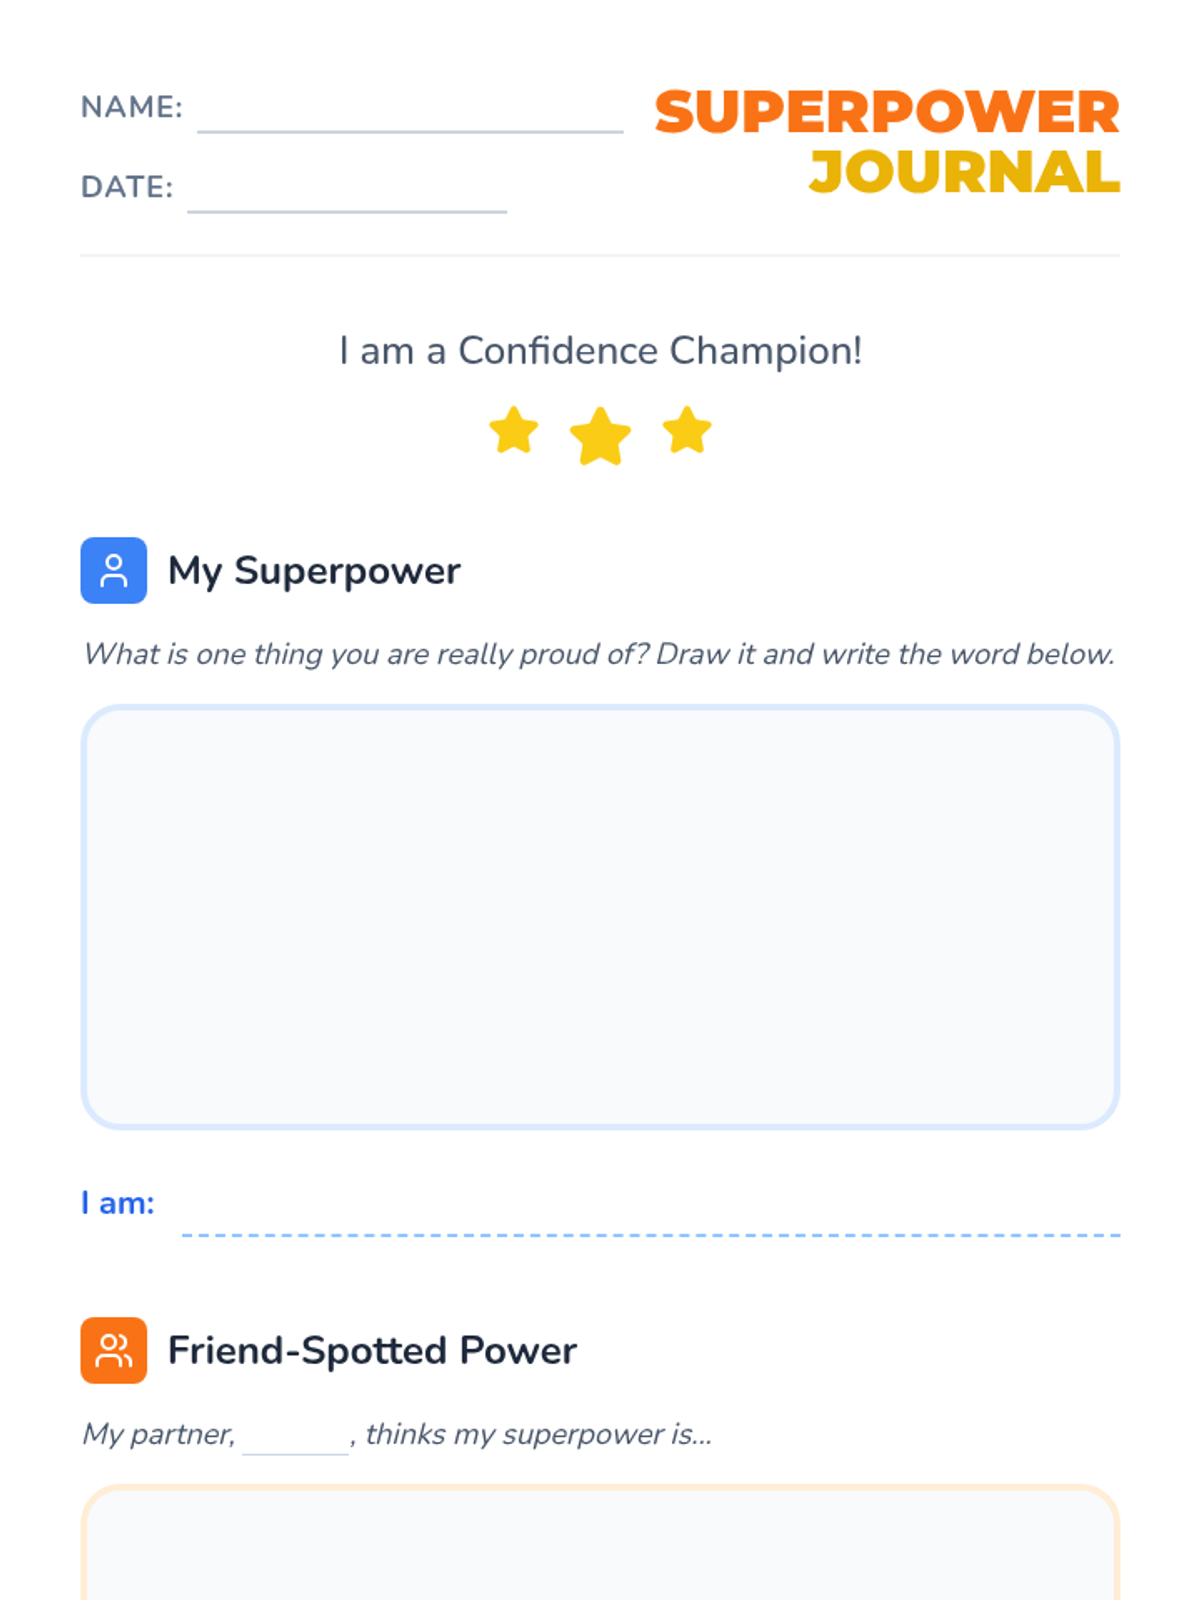Click the orange friends icon beside Friend-Spotted Power
Viewport: 1200px width, 1600px height.
113,1350
